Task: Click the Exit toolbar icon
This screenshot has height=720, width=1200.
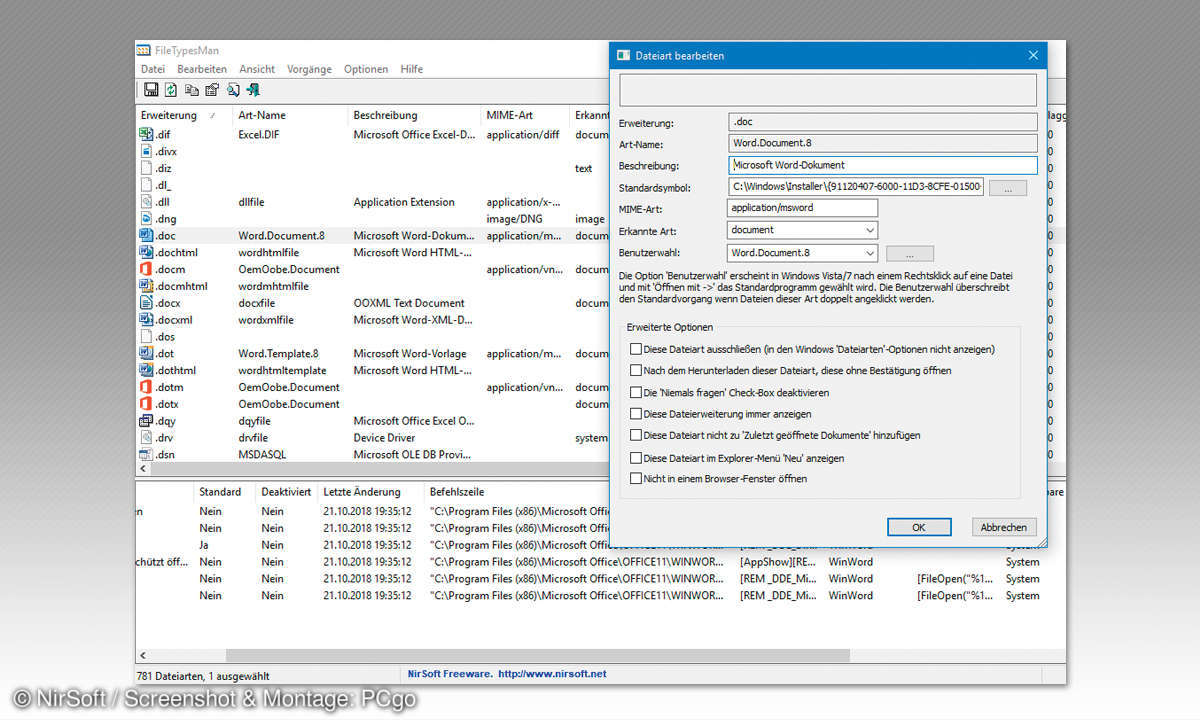Action: 253,90
